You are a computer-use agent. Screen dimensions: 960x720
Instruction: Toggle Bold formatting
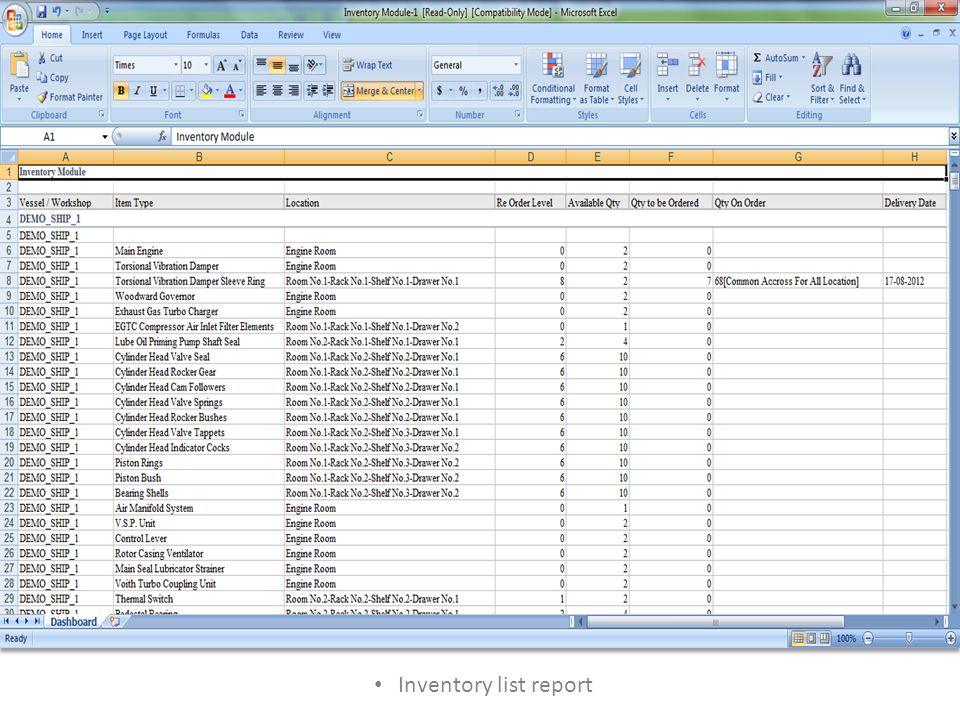(x=121, y=91)
